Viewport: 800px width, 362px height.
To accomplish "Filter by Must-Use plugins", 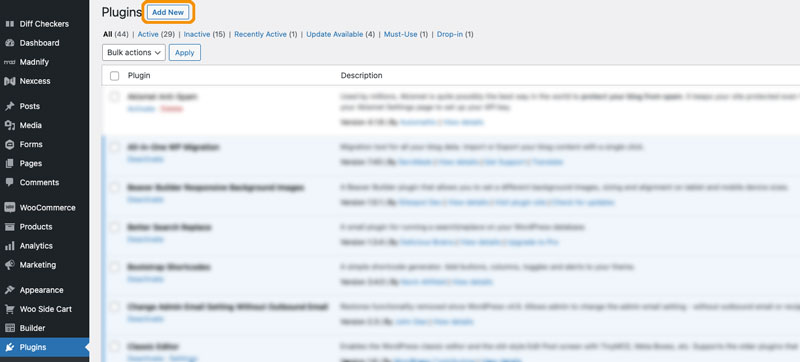I will [401, 34].
